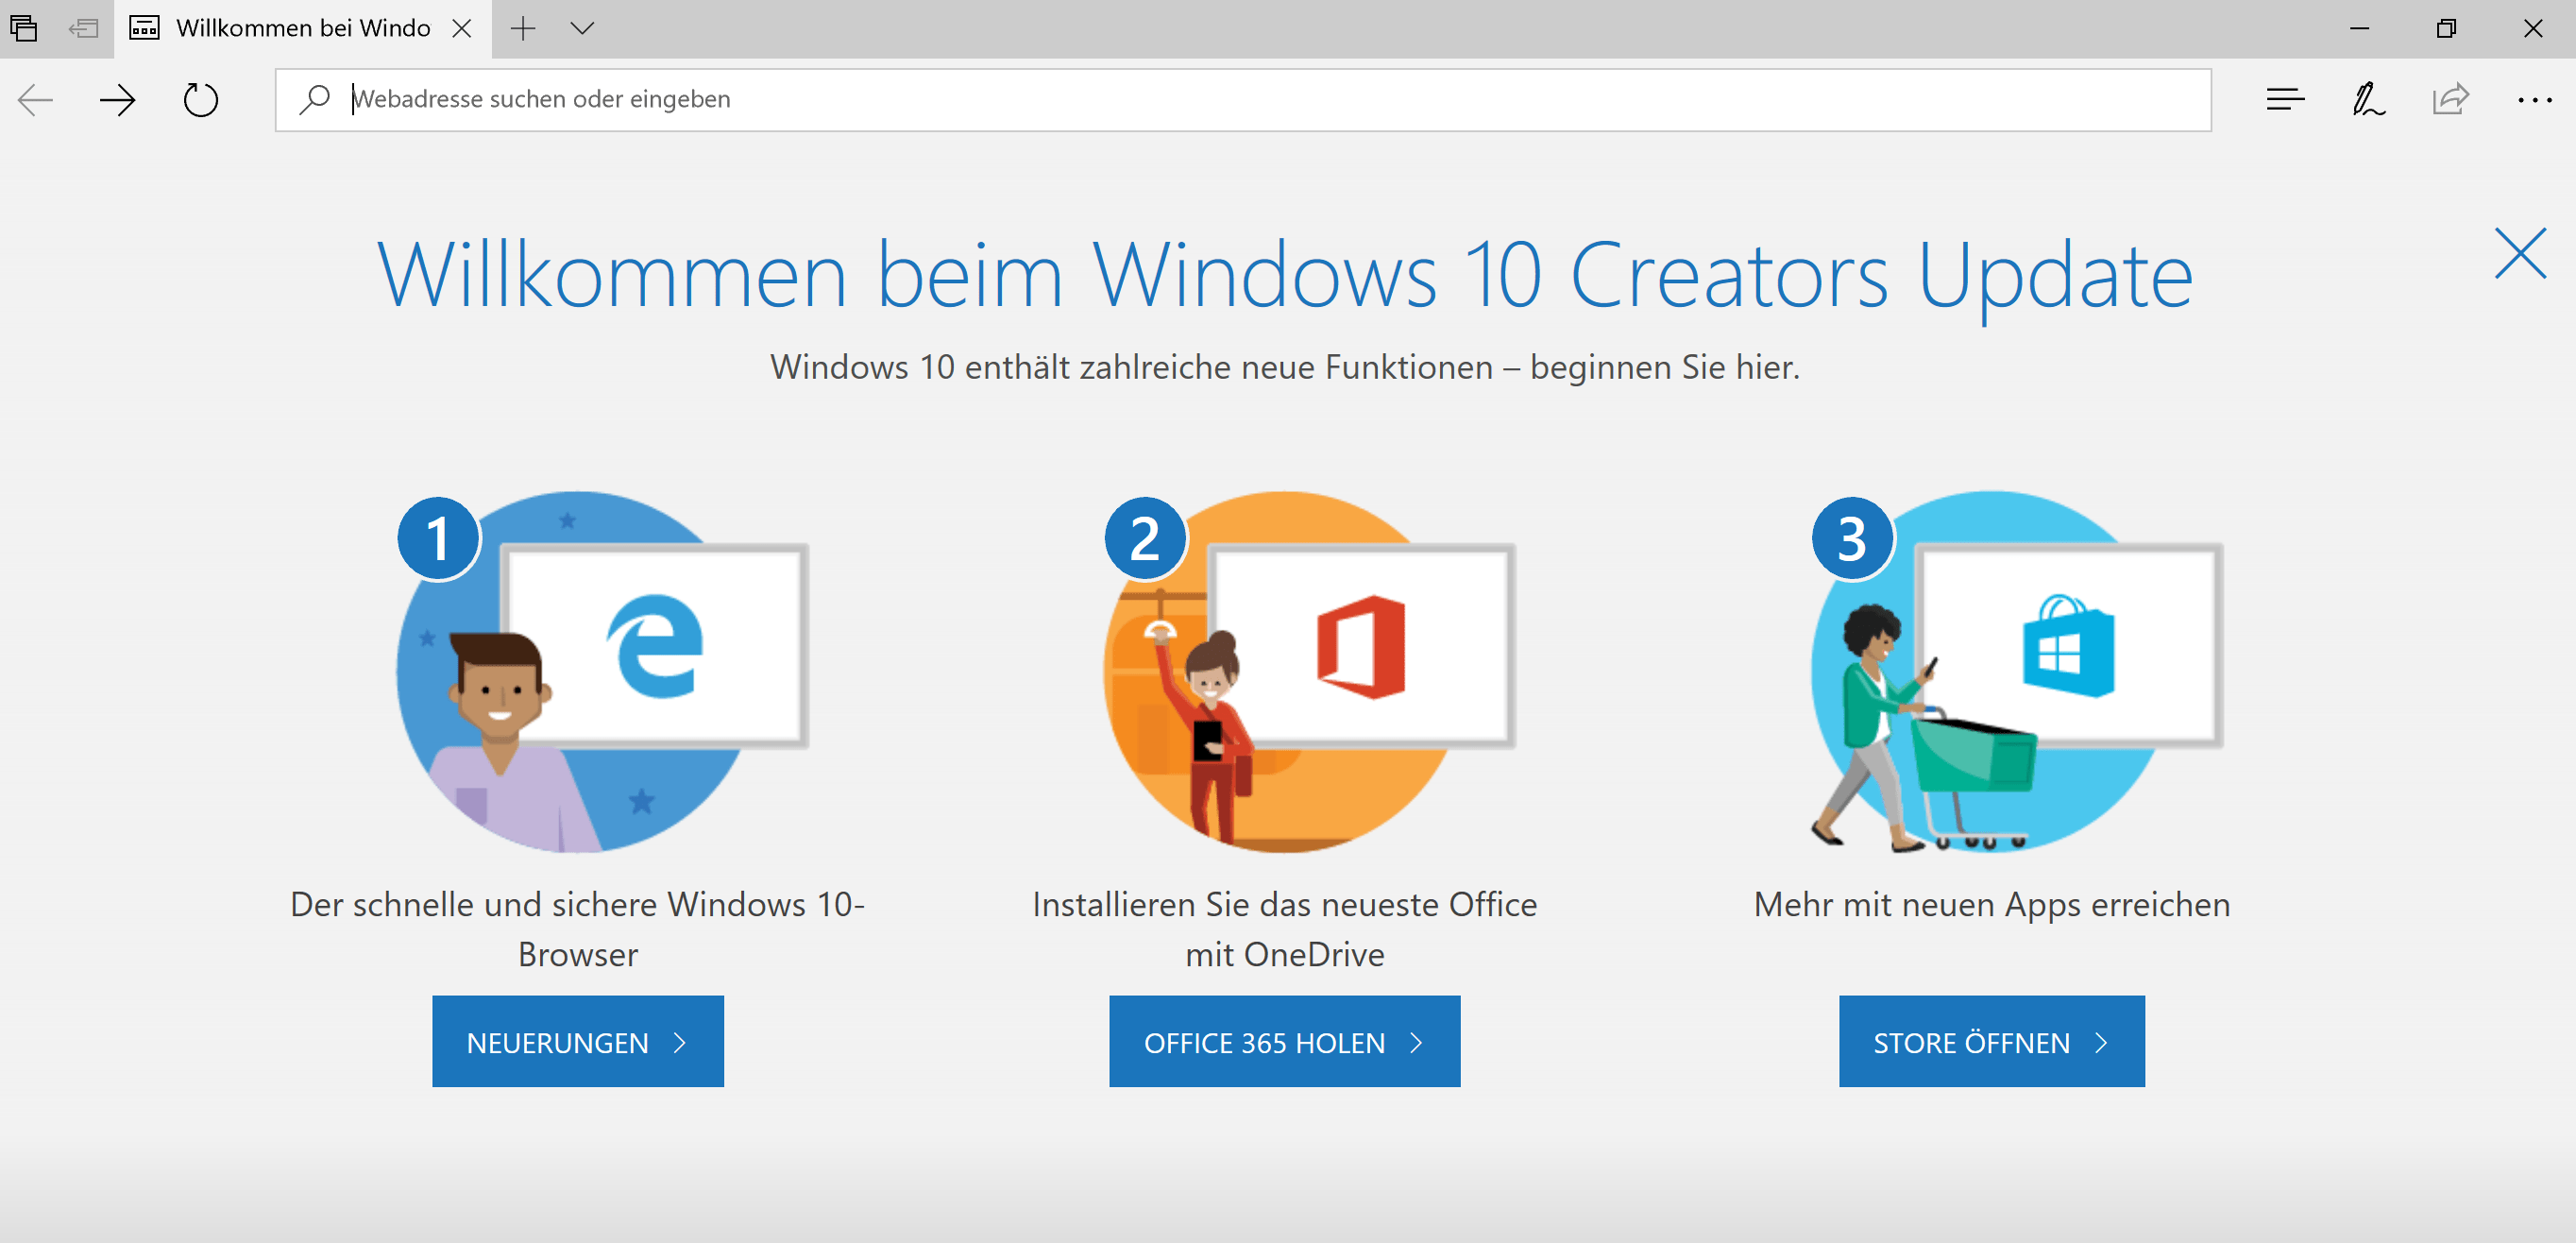Click the Office logo illustration thumbnail
2576x1243 pixels.
pyautogui.click(x=1361, y=646)
